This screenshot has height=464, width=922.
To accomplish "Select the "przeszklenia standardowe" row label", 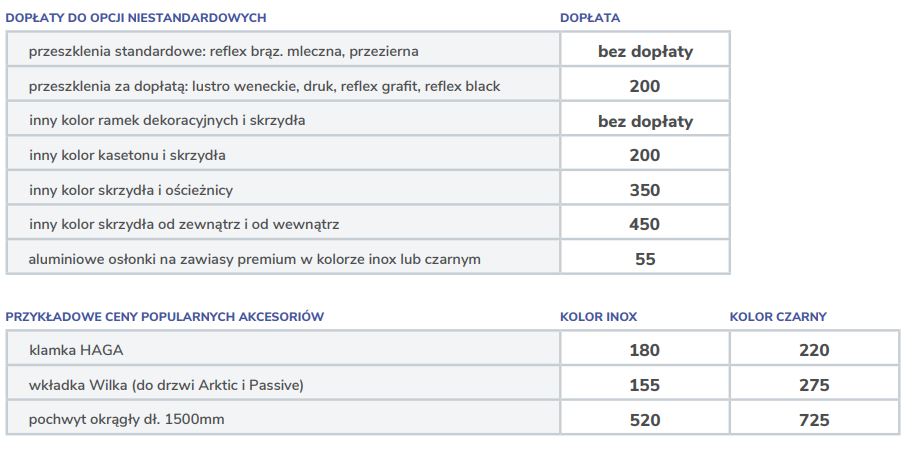I will (x=224, y=51).
